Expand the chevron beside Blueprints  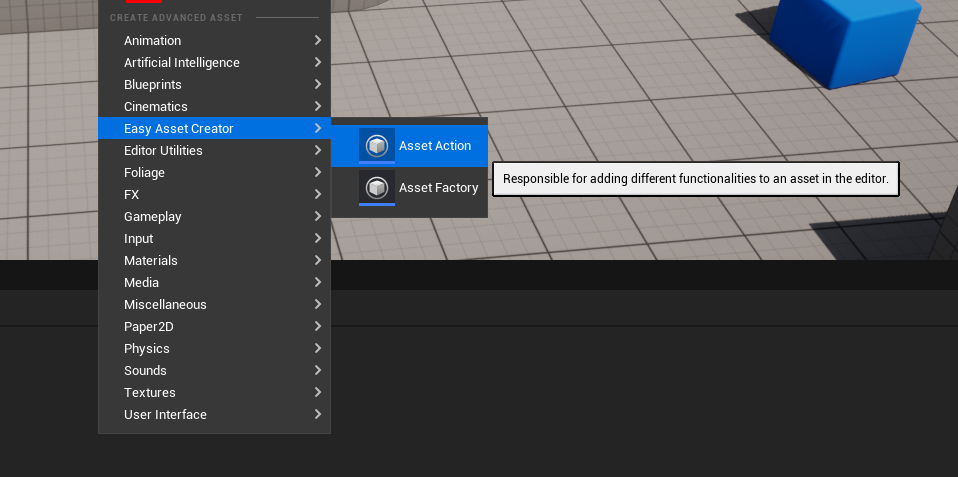[x=318, y=84]
